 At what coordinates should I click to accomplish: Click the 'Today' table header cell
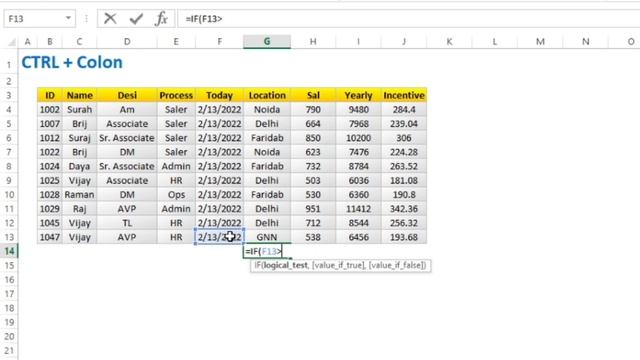pos(220,95)
